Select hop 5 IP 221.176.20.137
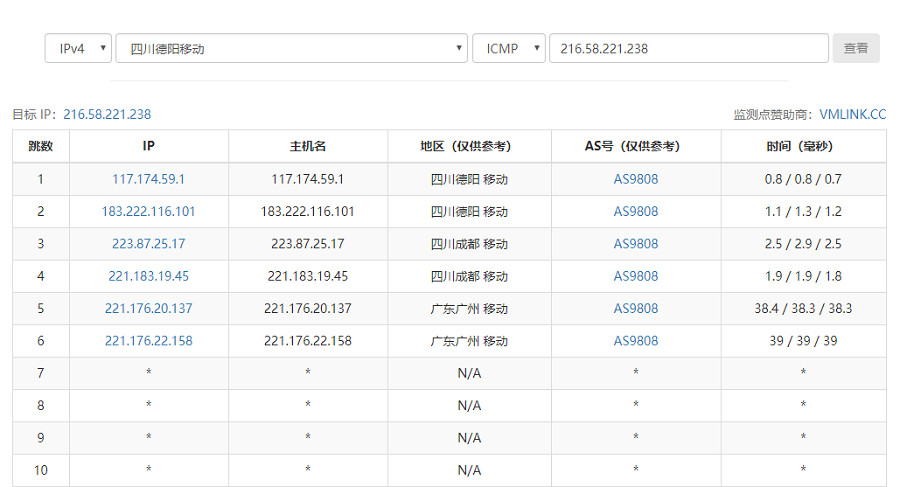Screen dimensions: 900x487 (148, 308)
